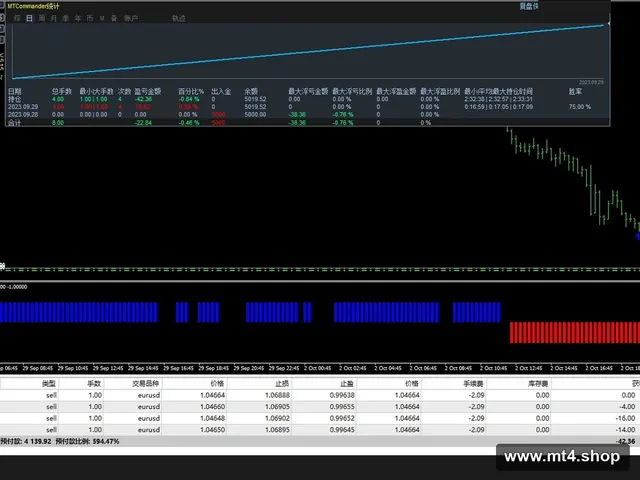Click the 最大浮亏比例 column header
This screenshot has height=480, width=640.
pyautogui.click(x=352, y=91)
